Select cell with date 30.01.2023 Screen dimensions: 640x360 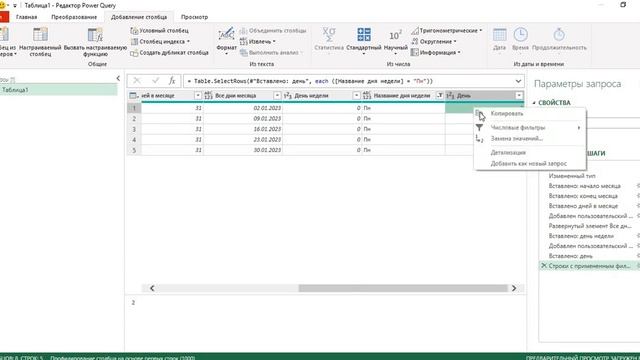(x=243, y=150)
